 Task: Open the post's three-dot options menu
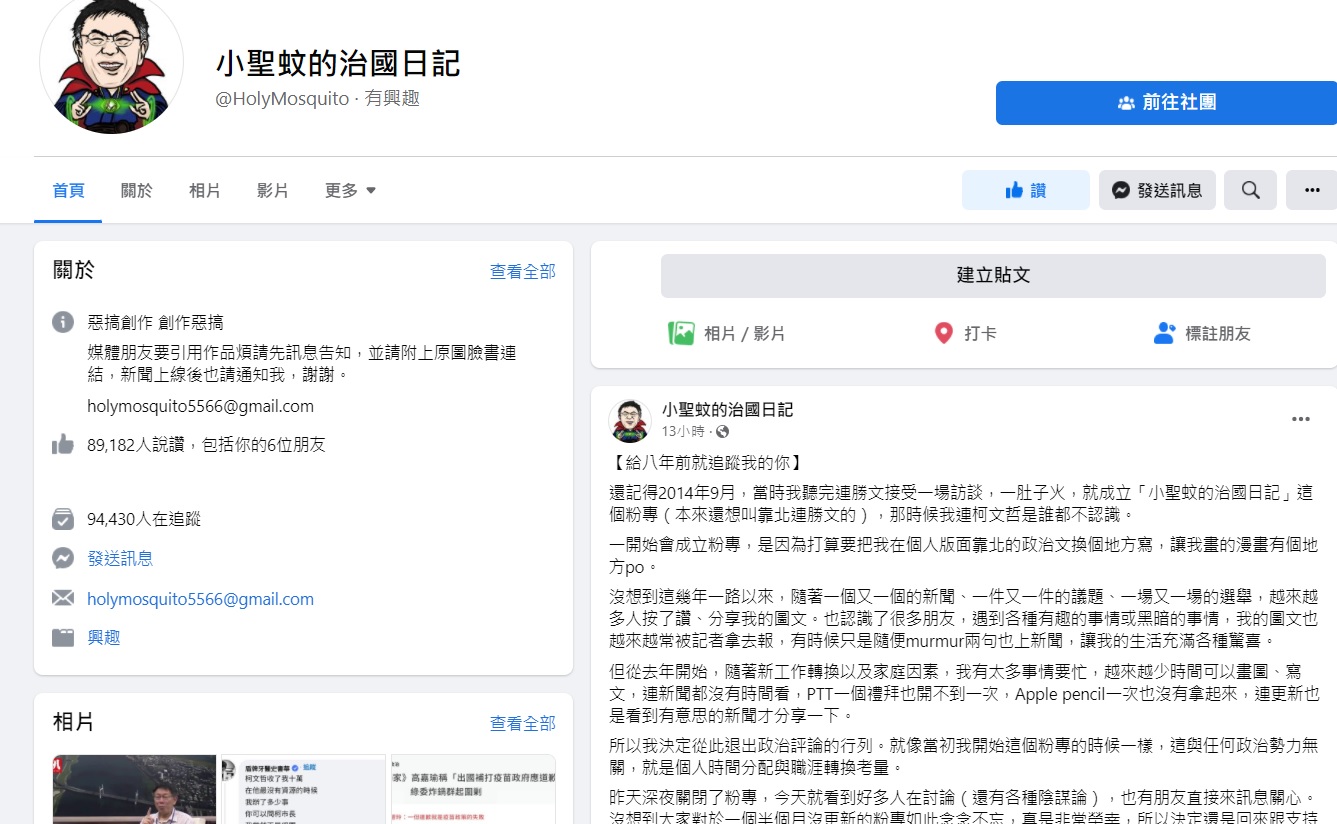tap(1300, 419)
